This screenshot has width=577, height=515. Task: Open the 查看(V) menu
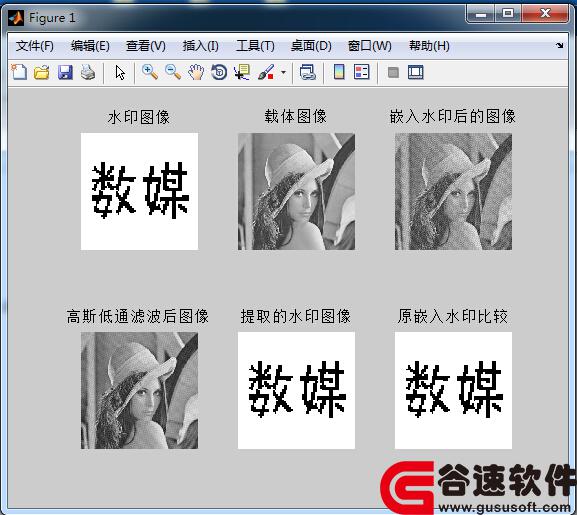146,46
